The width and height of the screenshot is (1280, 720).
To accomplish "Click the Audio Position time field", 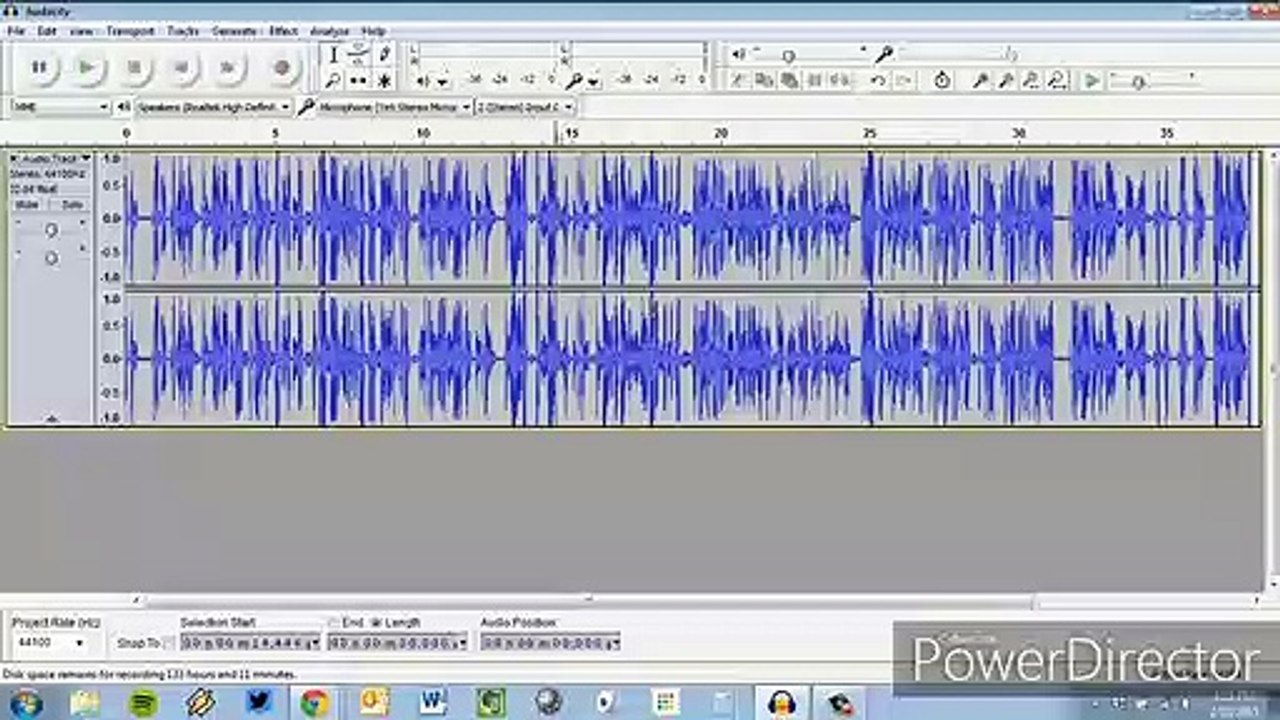I will click(549, 643).
